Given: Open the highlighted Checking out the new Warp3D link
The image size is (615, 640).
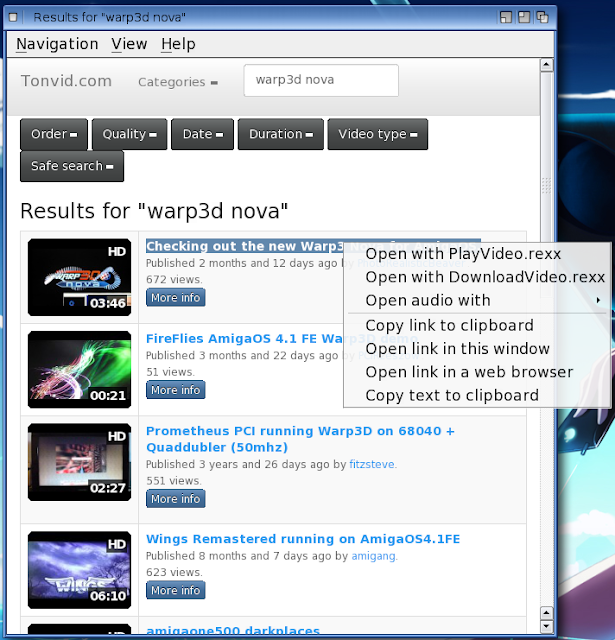Looking at the screenshot, I should click(245, 246).
